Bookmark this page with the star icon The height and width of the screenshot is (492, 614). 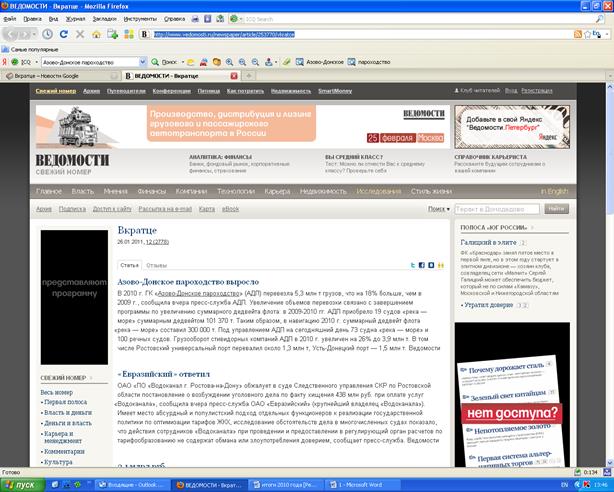pyautogui.click(x=587, y=34)
